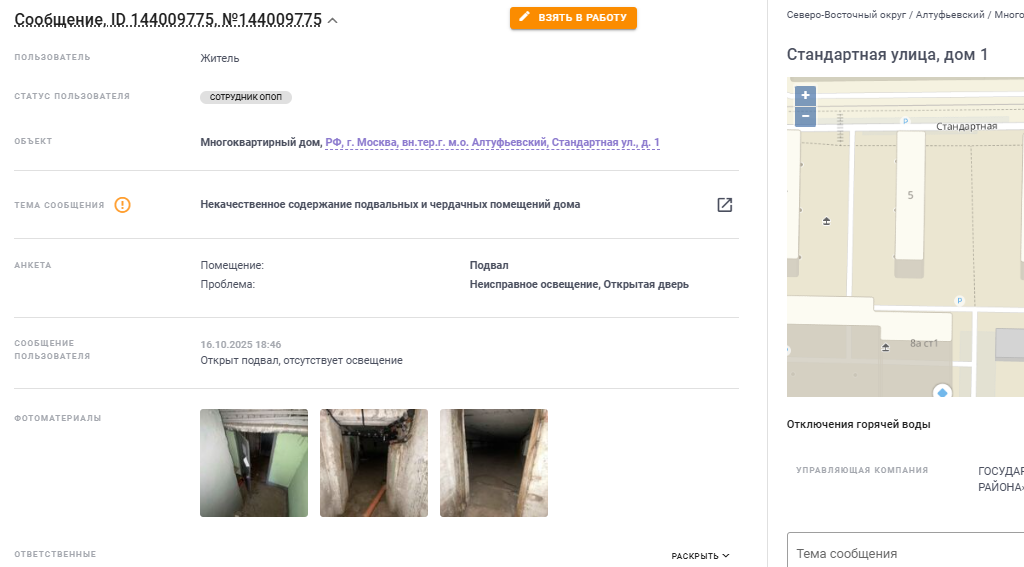The image size is (1024, 567).
Task: Click the chevron next to Раскрыть
Action: (726, 556)
